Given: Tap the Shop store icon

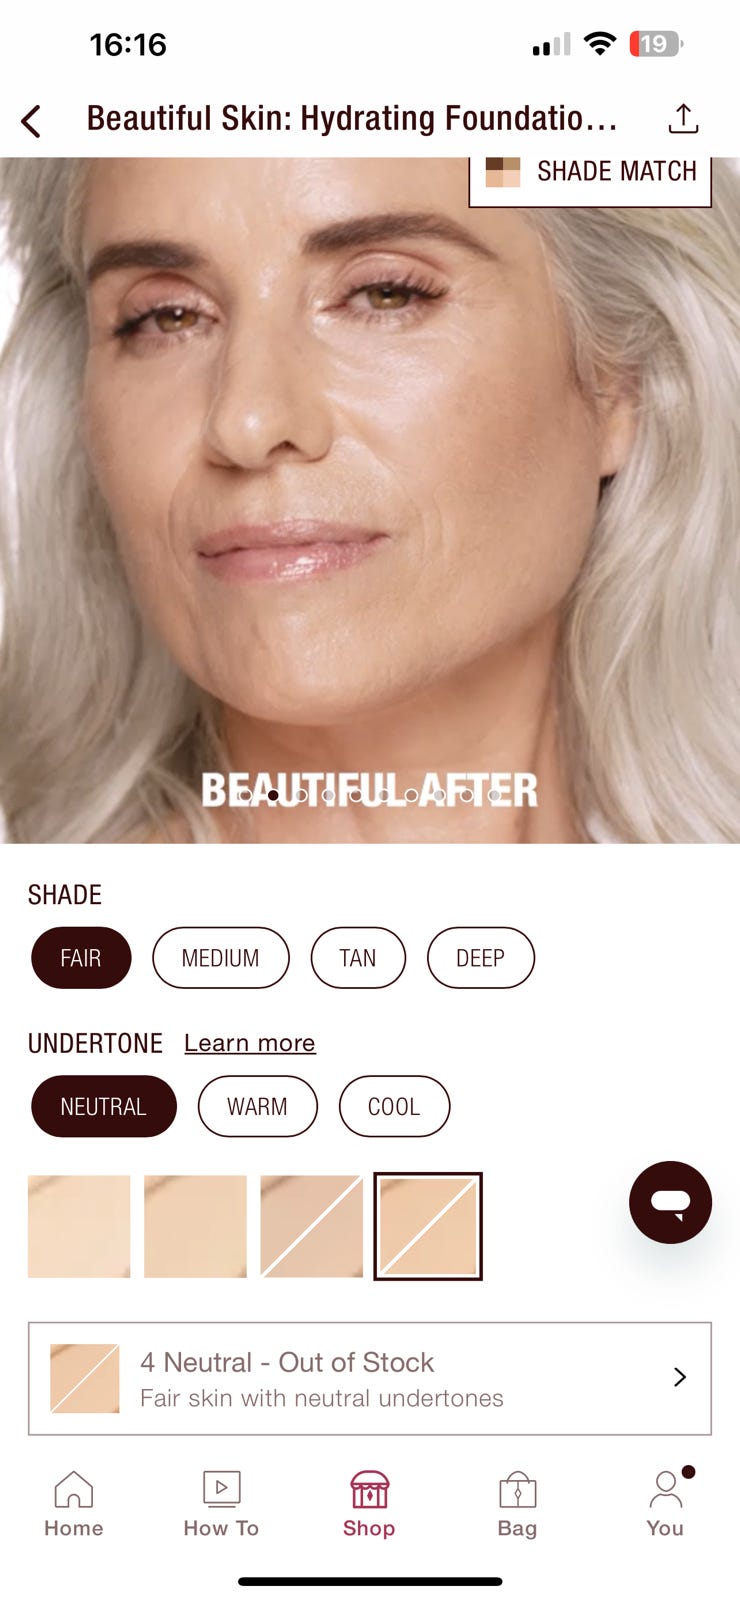Looking at the screenshot, I should pyautogui.click(x=369, y=1489).
